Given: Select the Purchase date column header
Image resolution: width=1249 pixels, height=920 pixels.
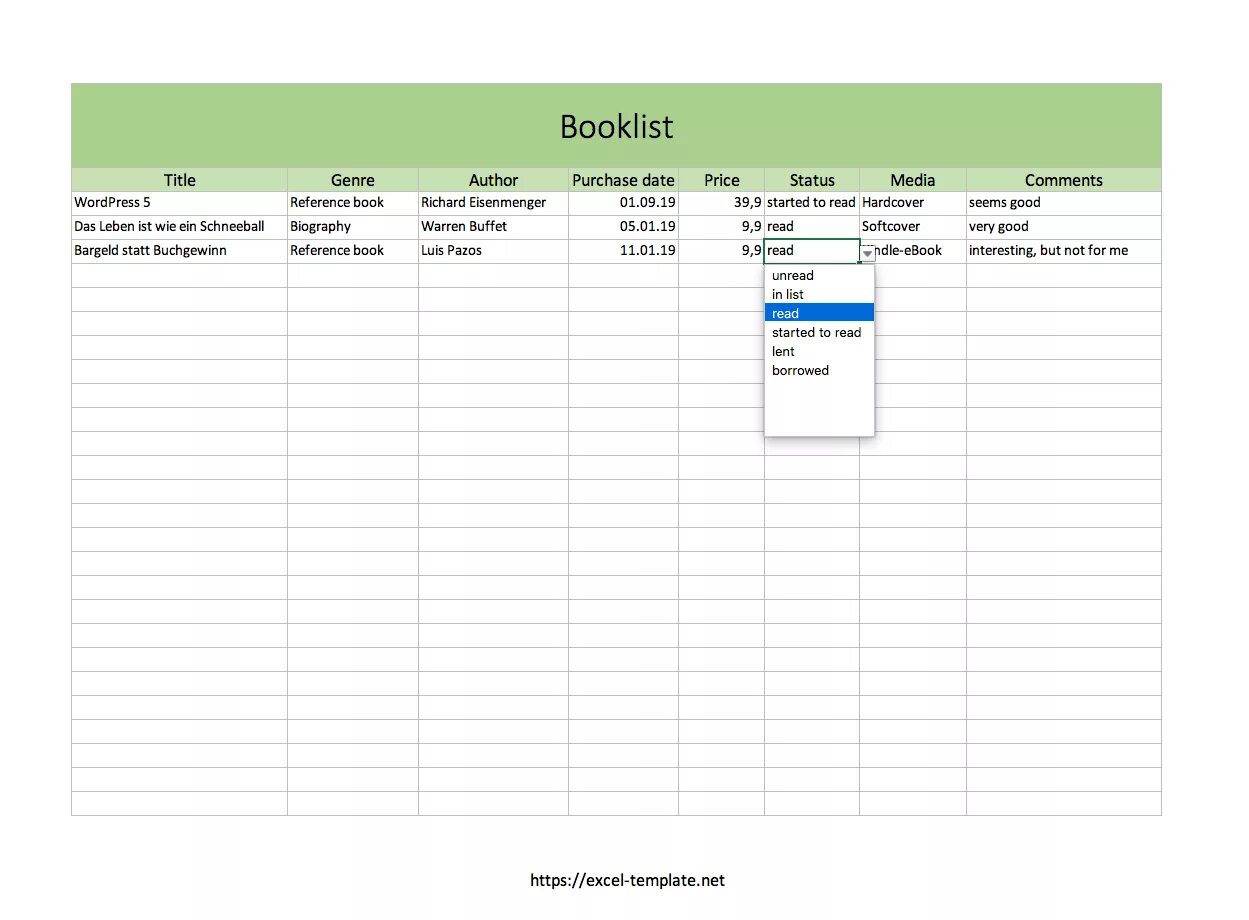Looking at the screenshot, I should pos(624,180).
